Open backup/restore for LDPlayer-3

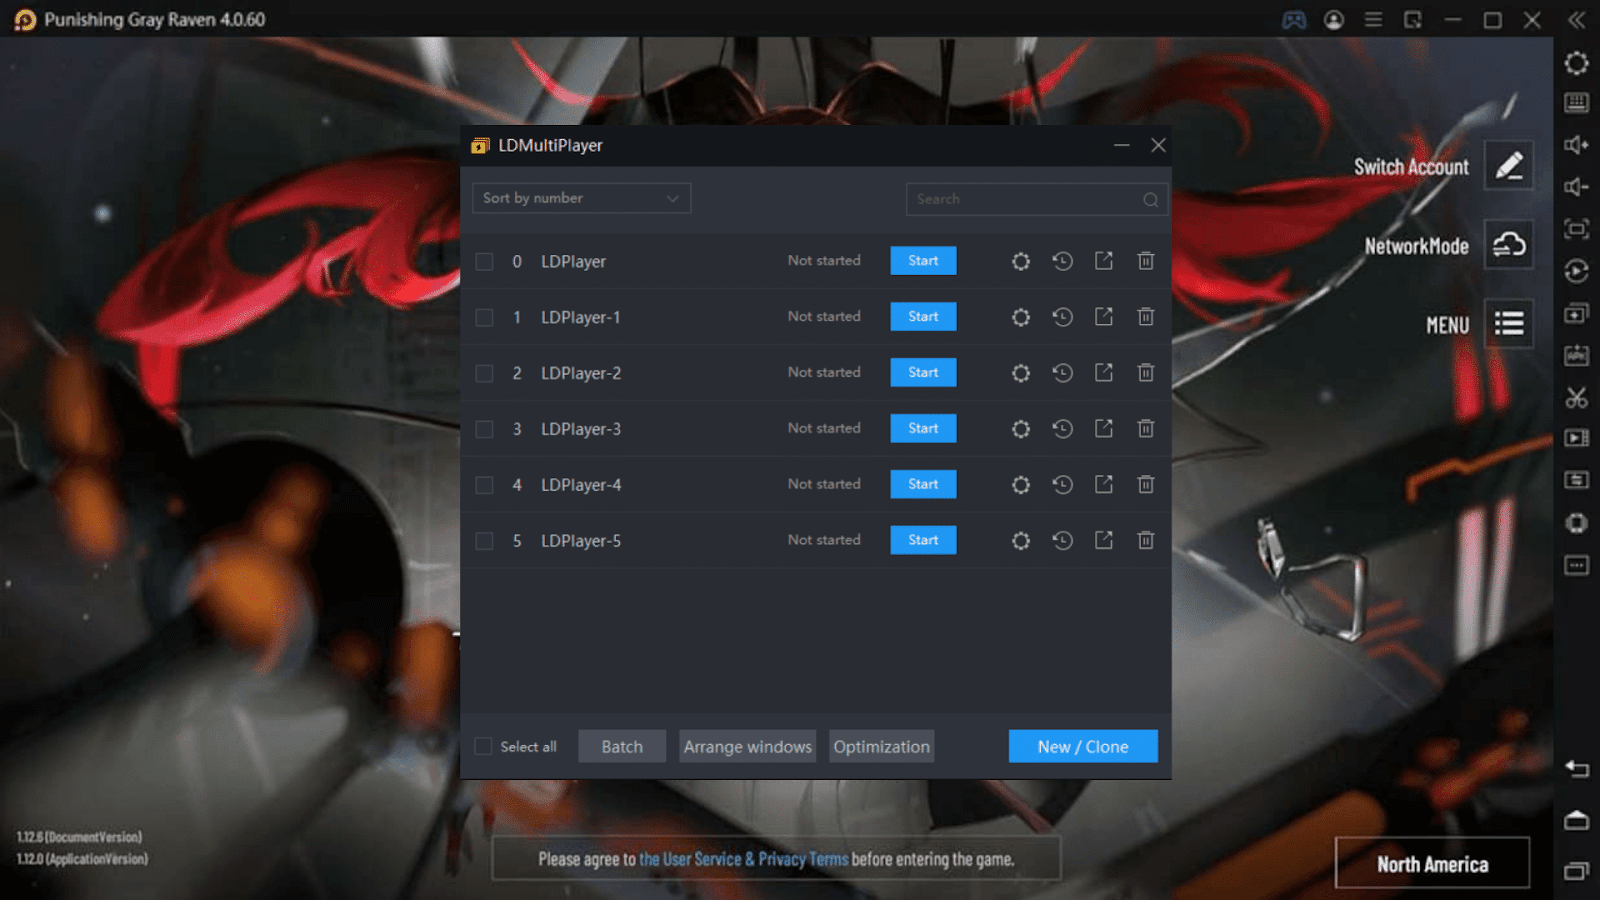[x=1062, y=429]
